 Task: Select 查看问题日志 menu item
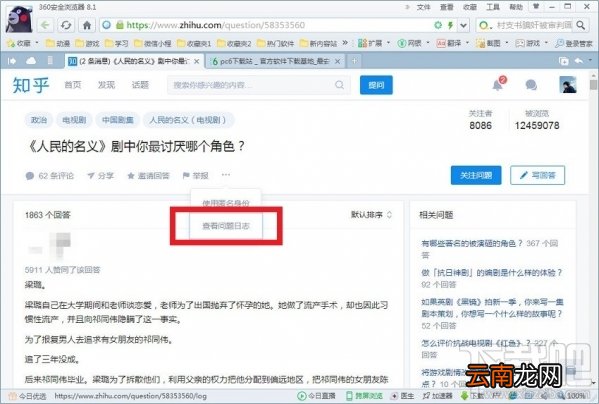[226, 226]
